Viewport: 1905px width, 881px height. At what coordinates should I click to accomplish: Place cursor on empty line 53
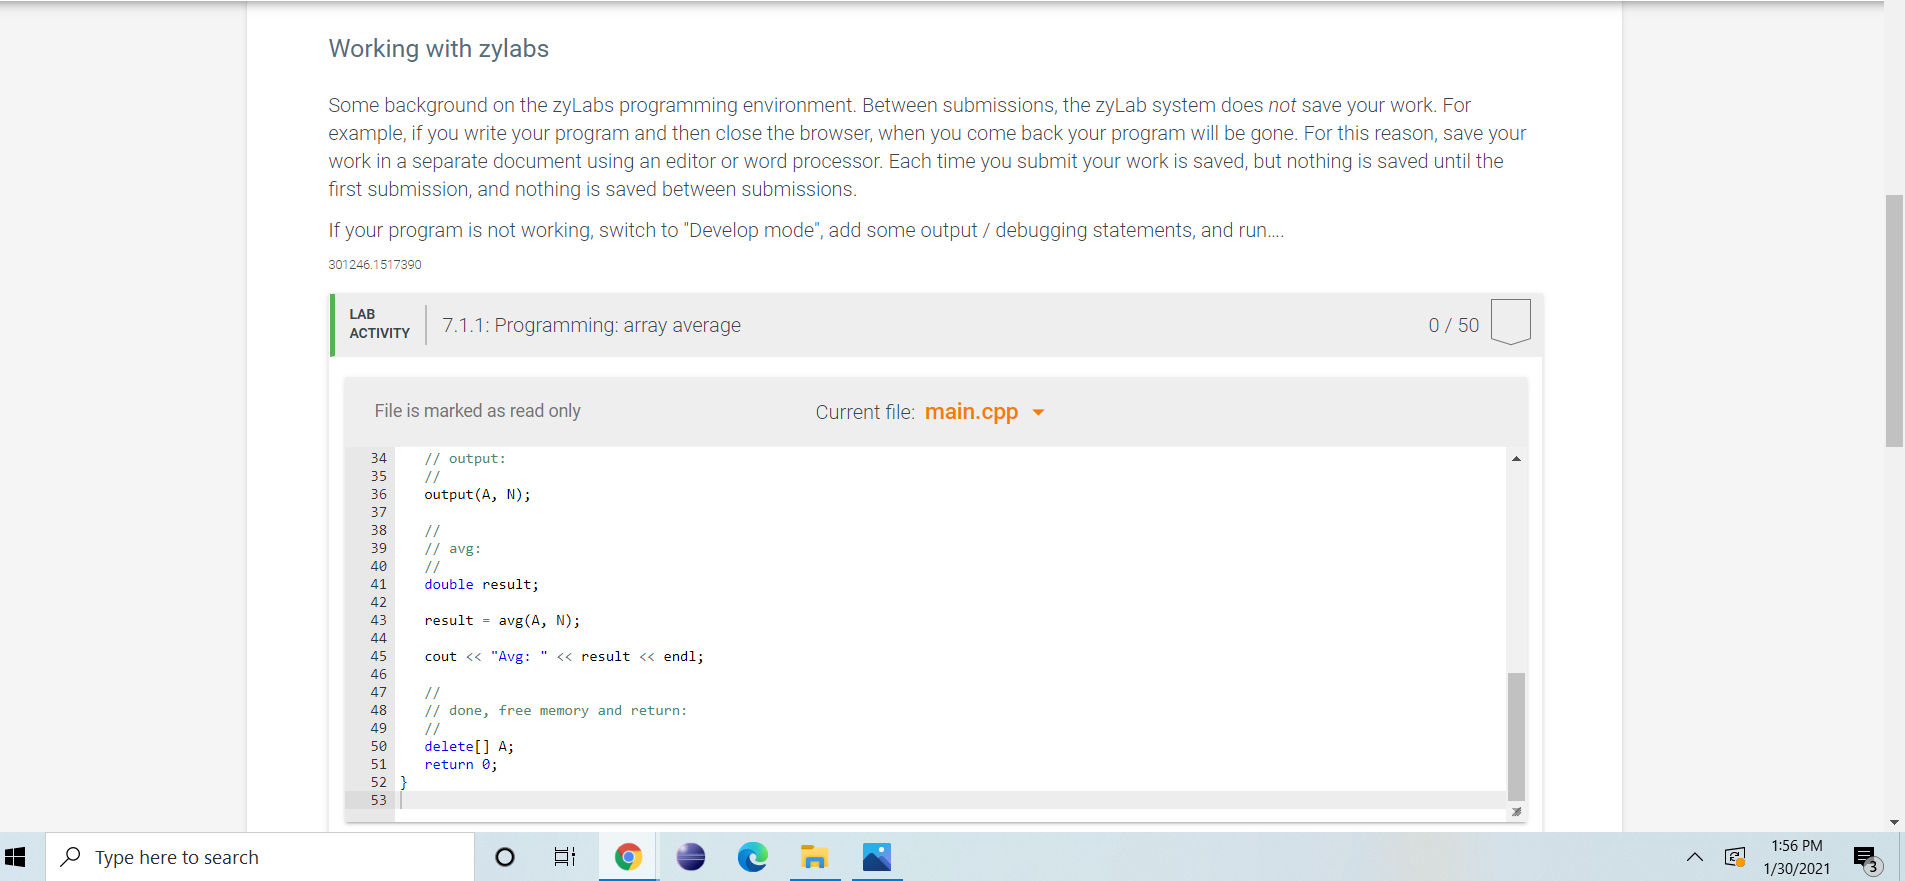[950, 800]
